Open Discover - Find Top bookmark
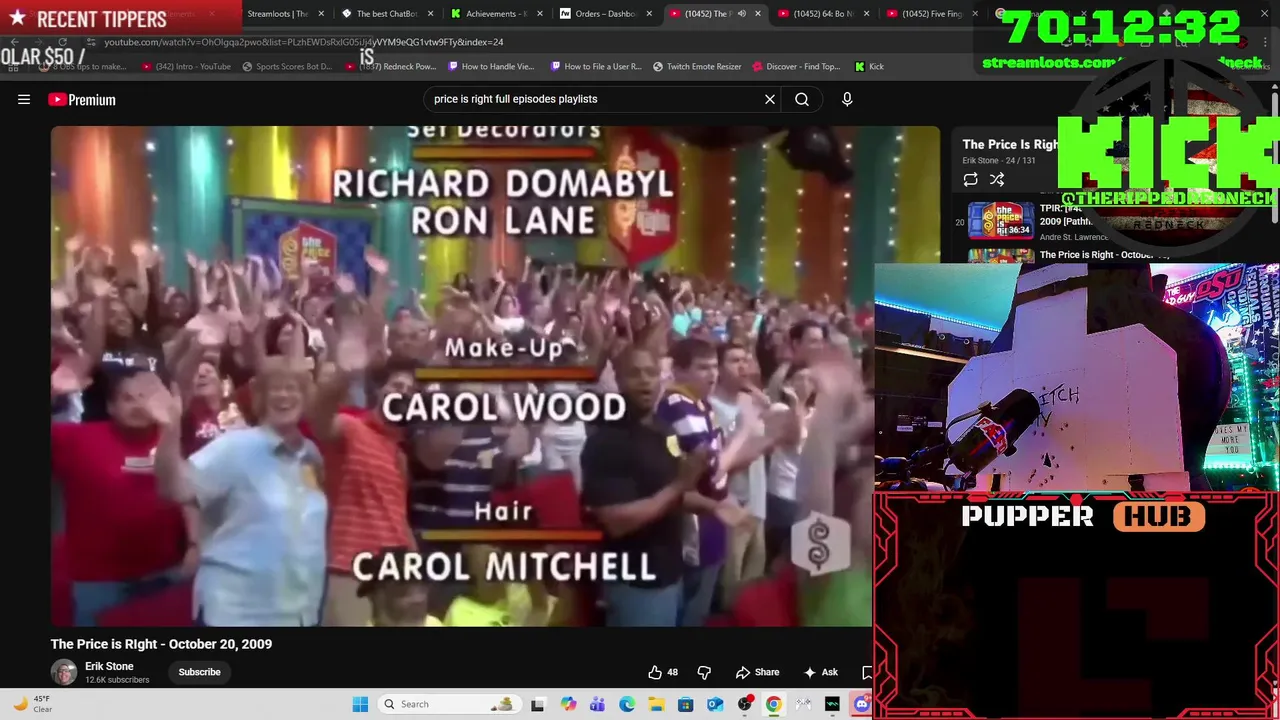 (x=797, y=66)
